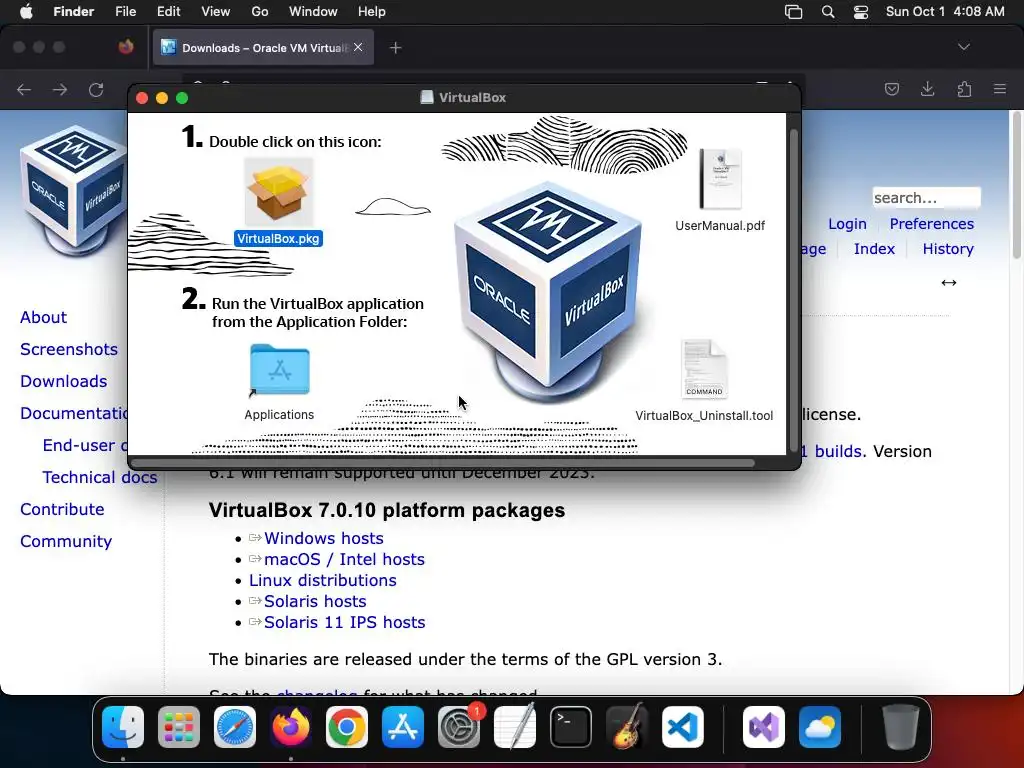Click the VirtualBox window horizontal scrollbar
Screen dimensions: 1024x768
tap(443, 463)
